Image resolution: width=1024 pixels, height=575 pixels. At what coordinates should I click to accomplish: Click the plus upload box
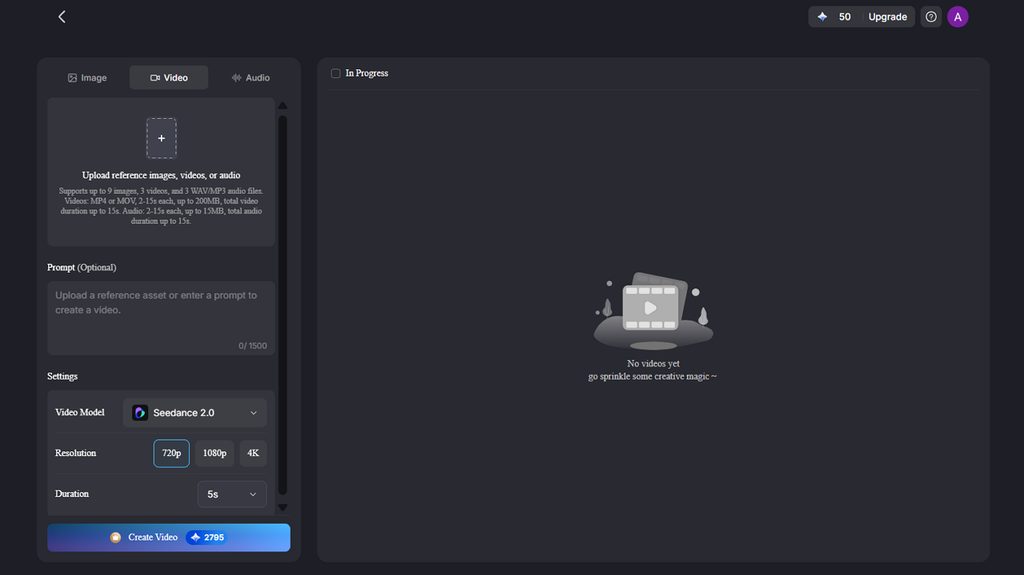click(x=161, y=138)
